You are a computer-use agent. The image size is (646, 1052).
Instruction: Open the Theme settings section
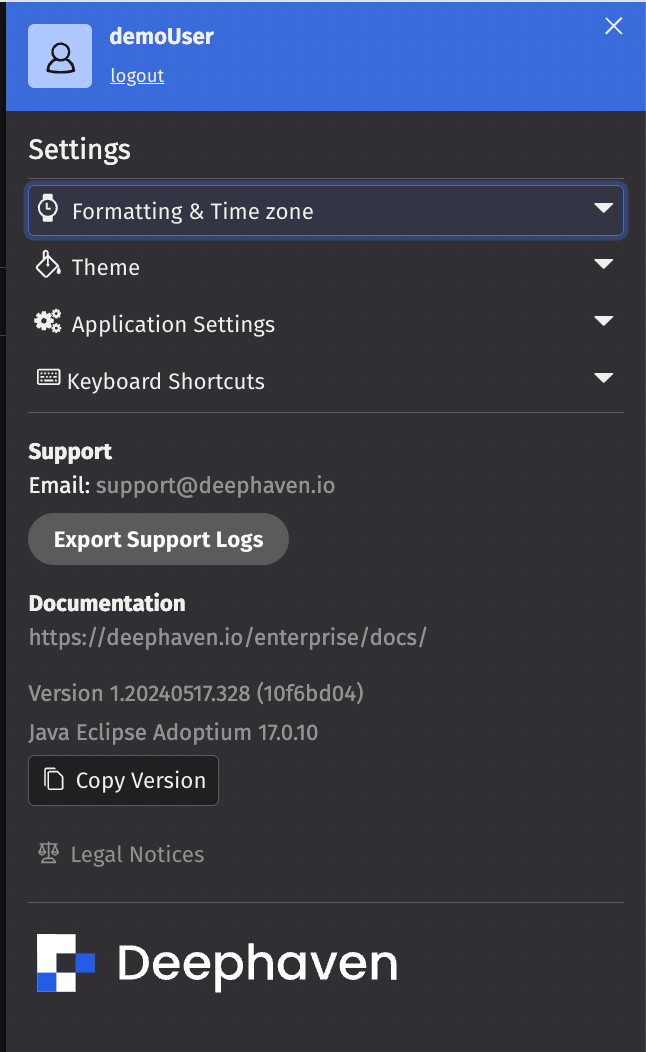pos(106,267)
